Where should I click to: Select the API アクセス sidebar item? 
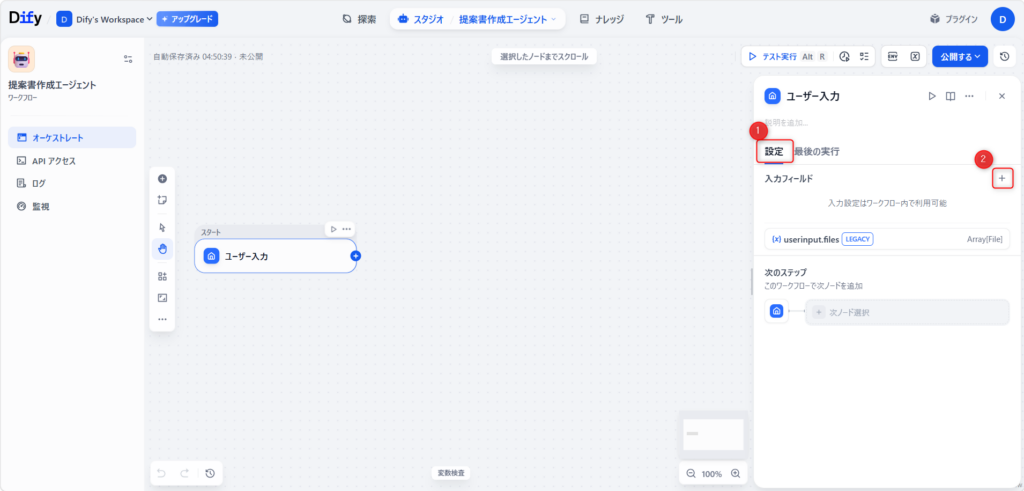(53, 160)
